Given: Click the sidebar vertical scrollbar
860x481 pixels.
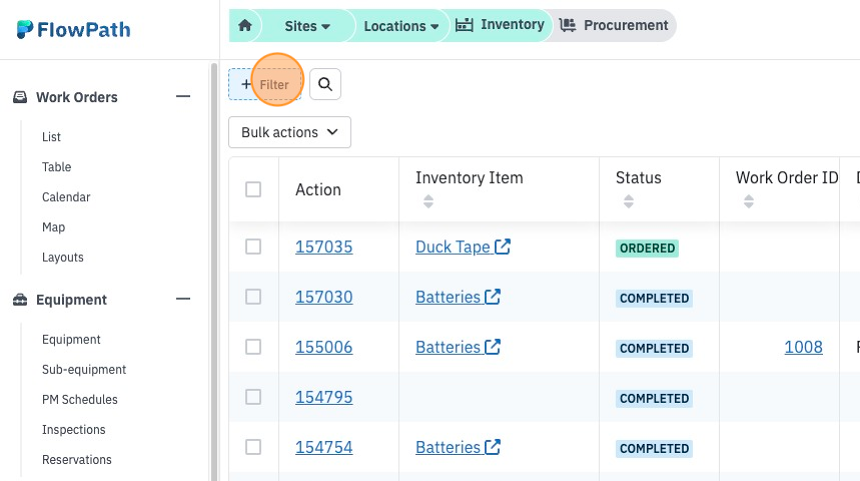Looking at the screenshot, I should tap(214, 271).
